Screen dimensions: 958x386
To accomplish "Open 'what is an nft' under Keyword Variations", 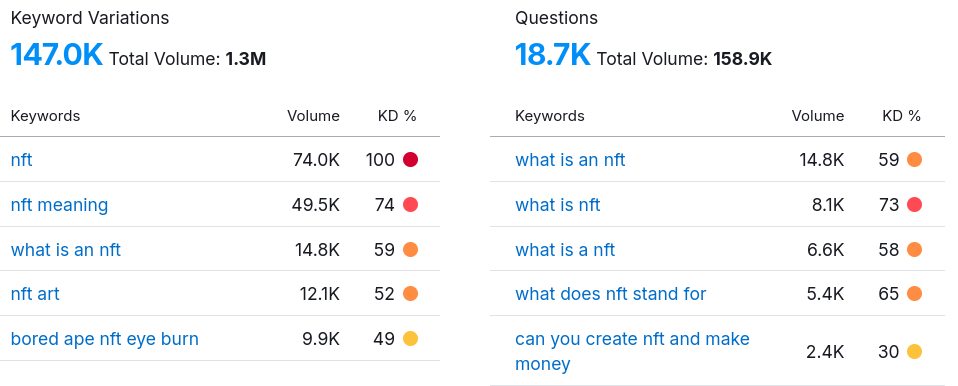I will pos(66,250).
